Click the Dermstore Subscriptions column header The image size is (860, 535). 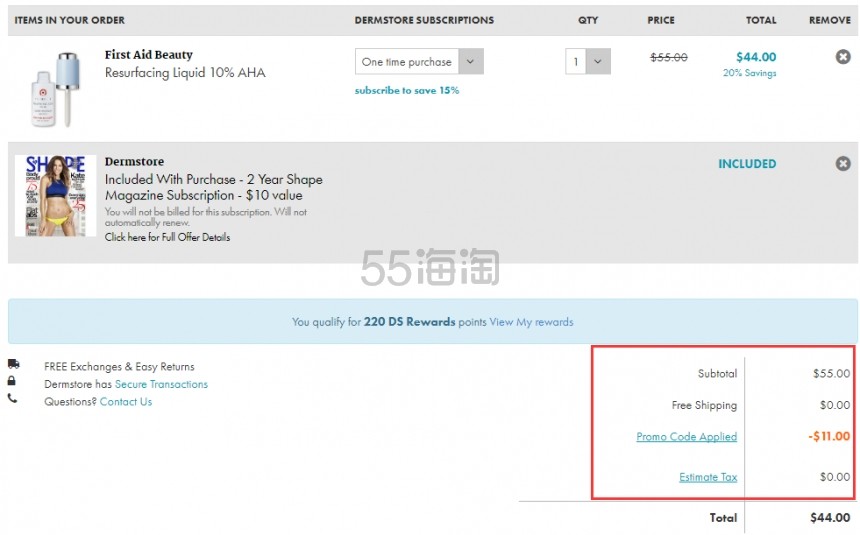pos(424,20)
